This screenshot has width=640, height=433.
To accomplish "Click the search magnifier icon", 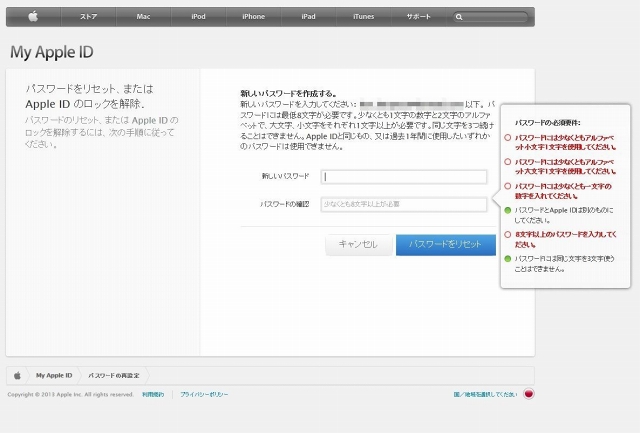I will 459,17.
